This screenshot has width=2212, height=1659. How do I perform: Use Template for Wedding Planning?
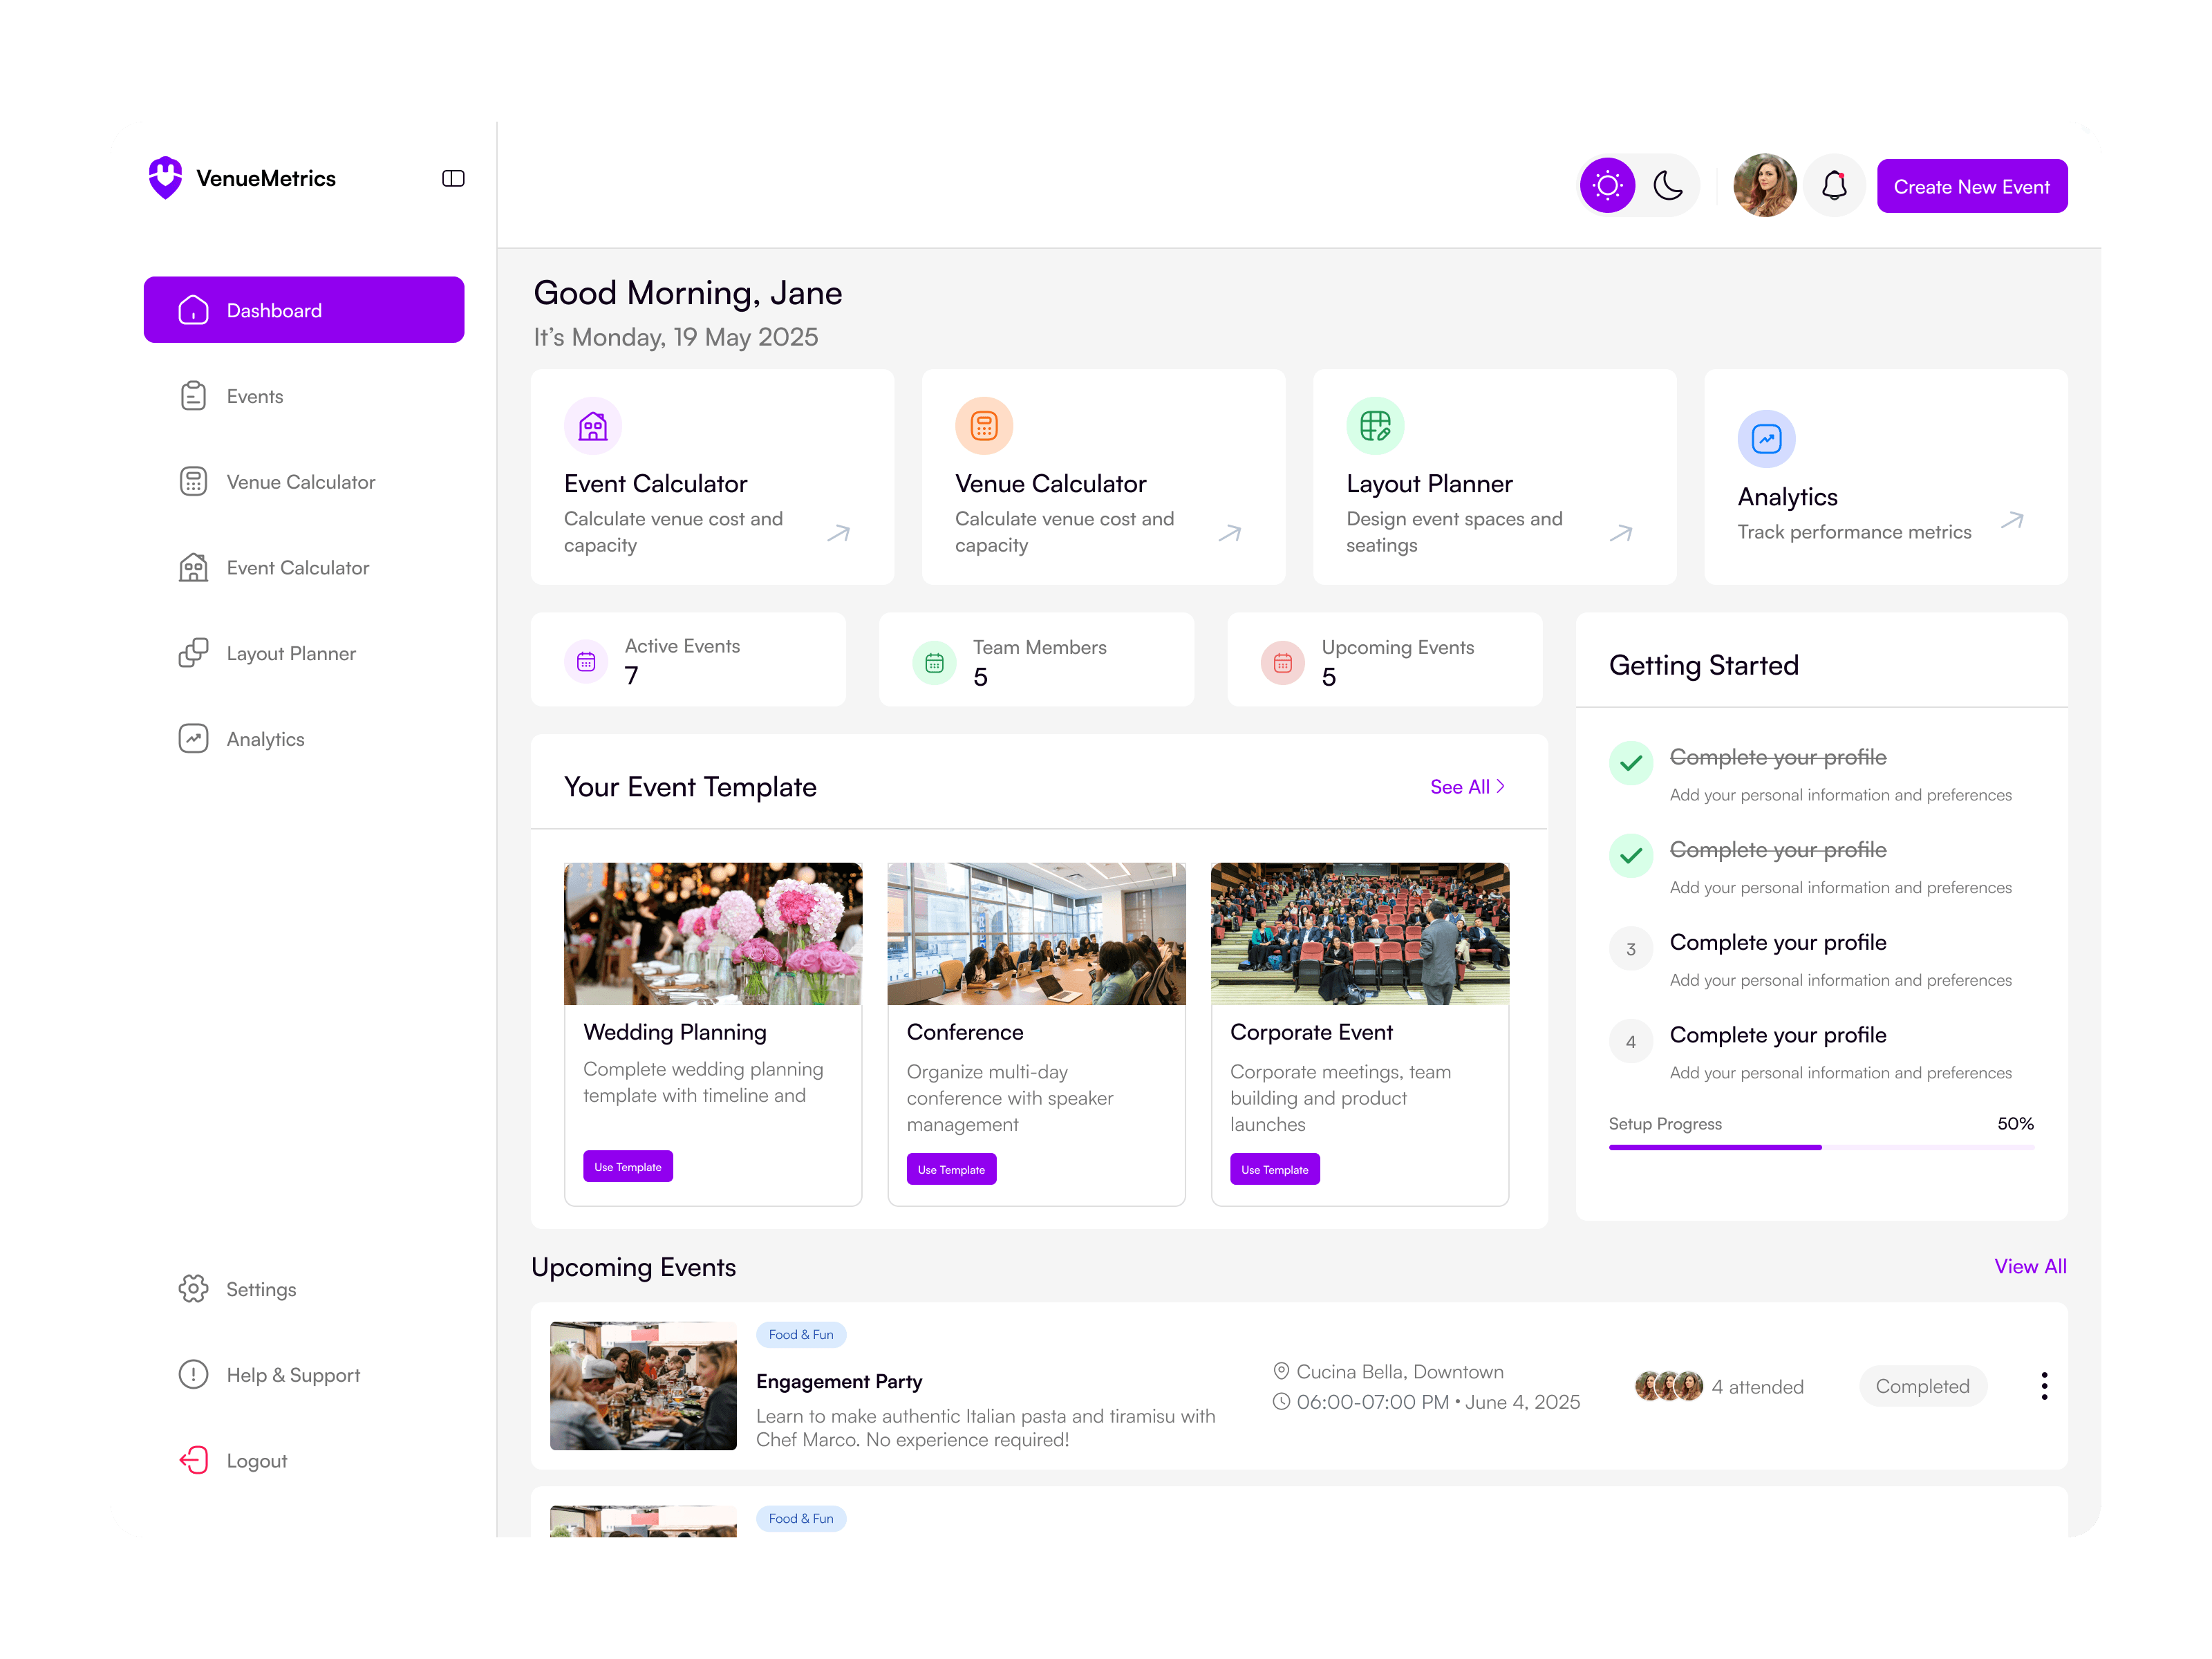(628, 1167)
